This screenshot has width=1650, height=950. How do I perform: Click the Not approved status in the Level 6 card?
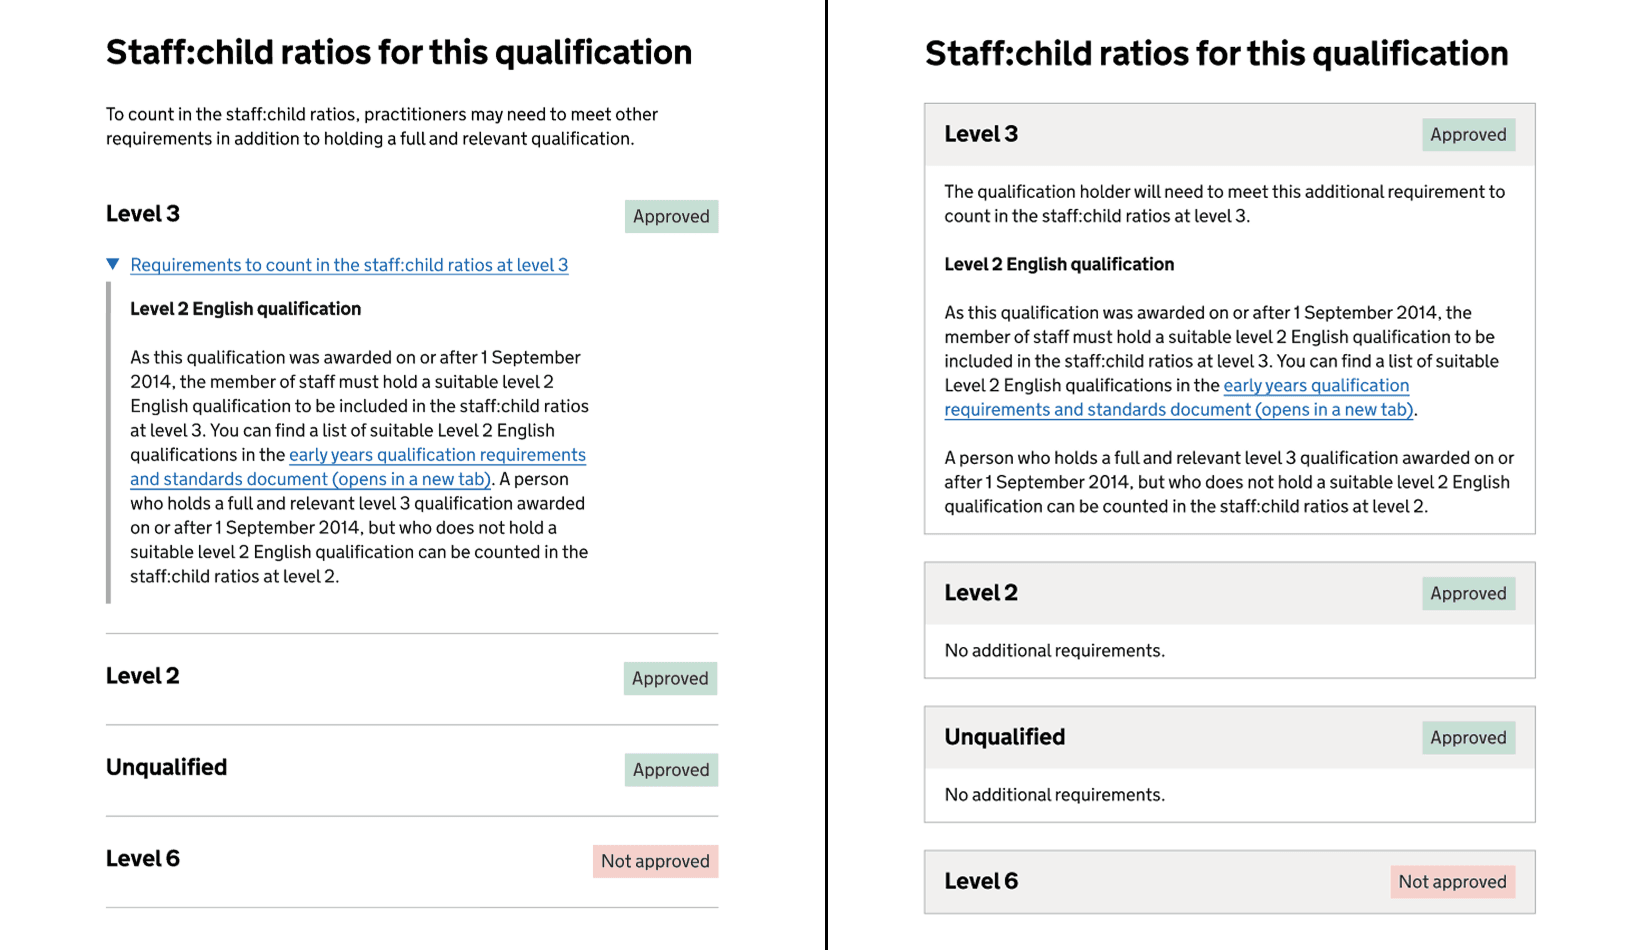(x=1452, y=881)
